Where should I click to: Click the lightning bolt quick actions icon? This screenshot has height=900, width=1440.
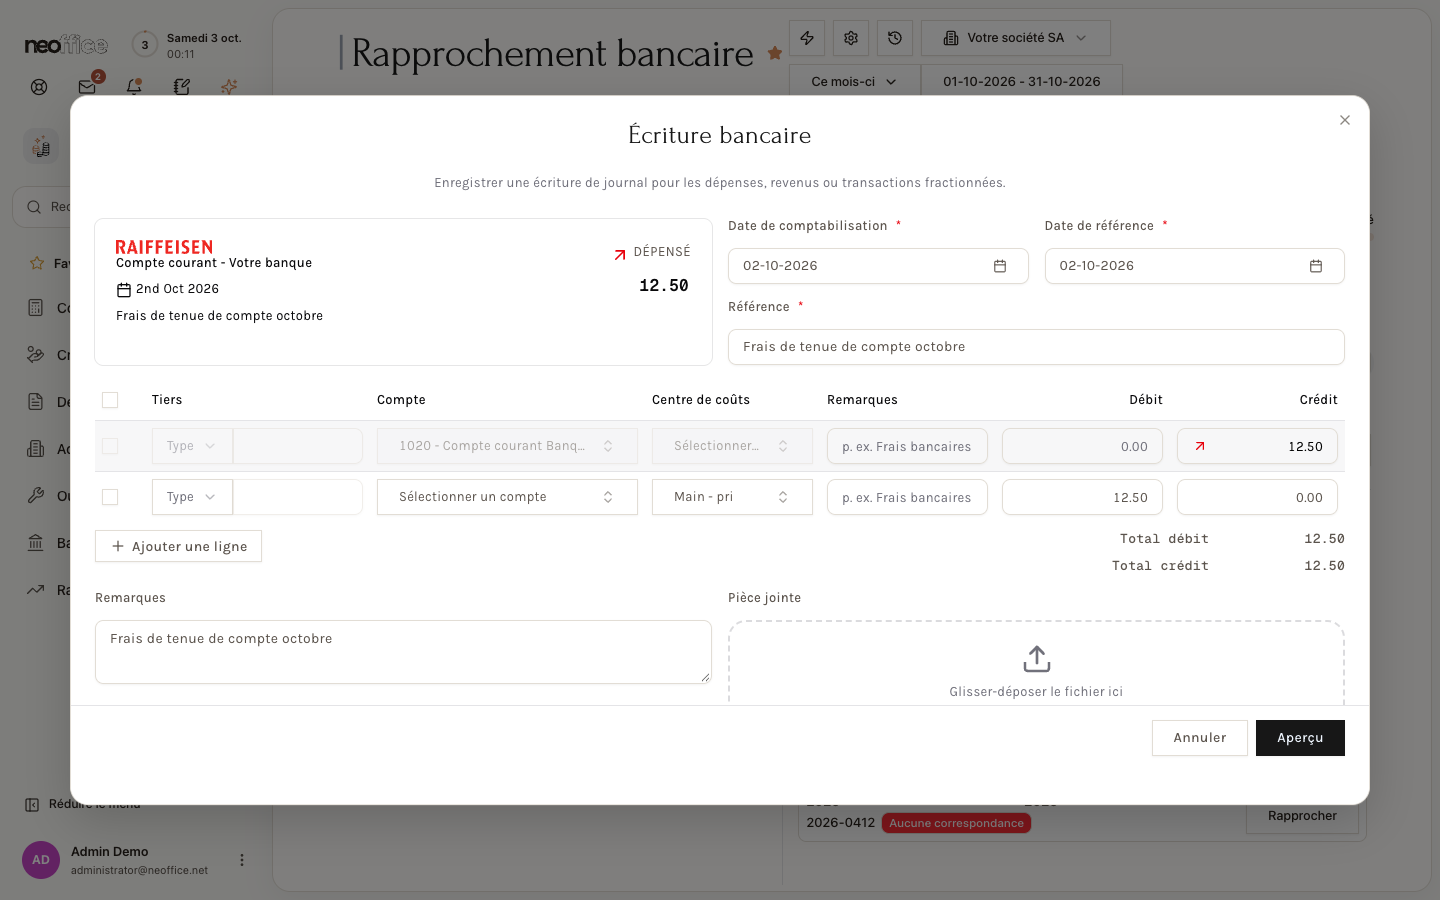click(x=807, y=38)
